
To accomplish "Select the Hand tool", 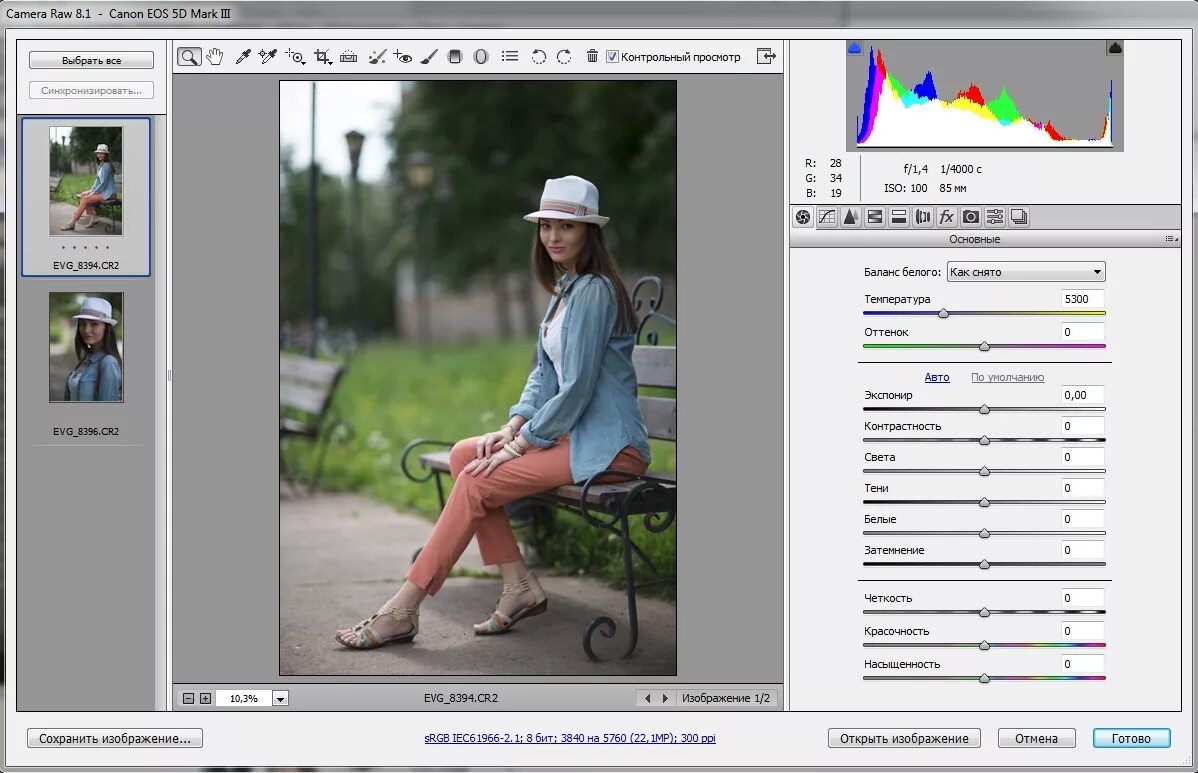I will (214, 57).
